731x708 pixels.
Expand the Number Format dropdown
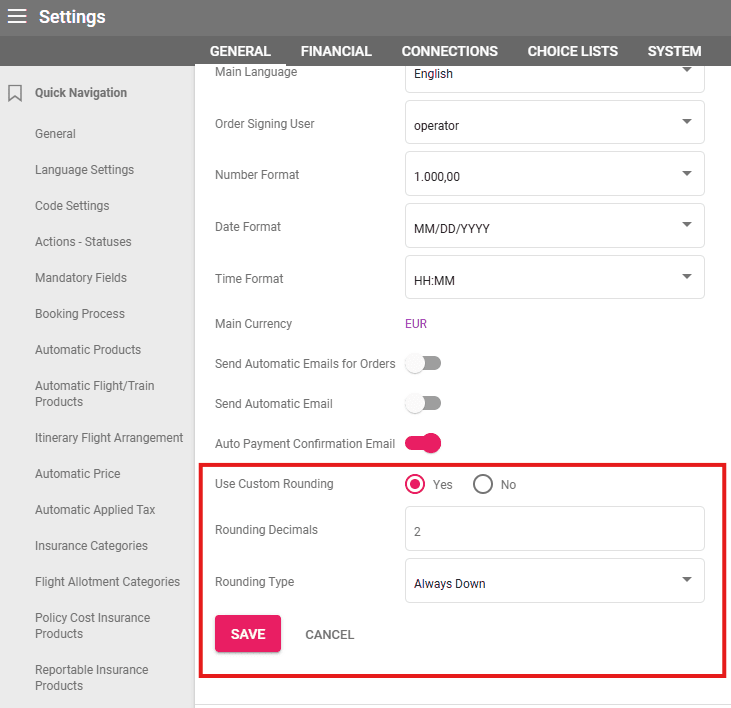pyautogui.click(x=555, y=174)
